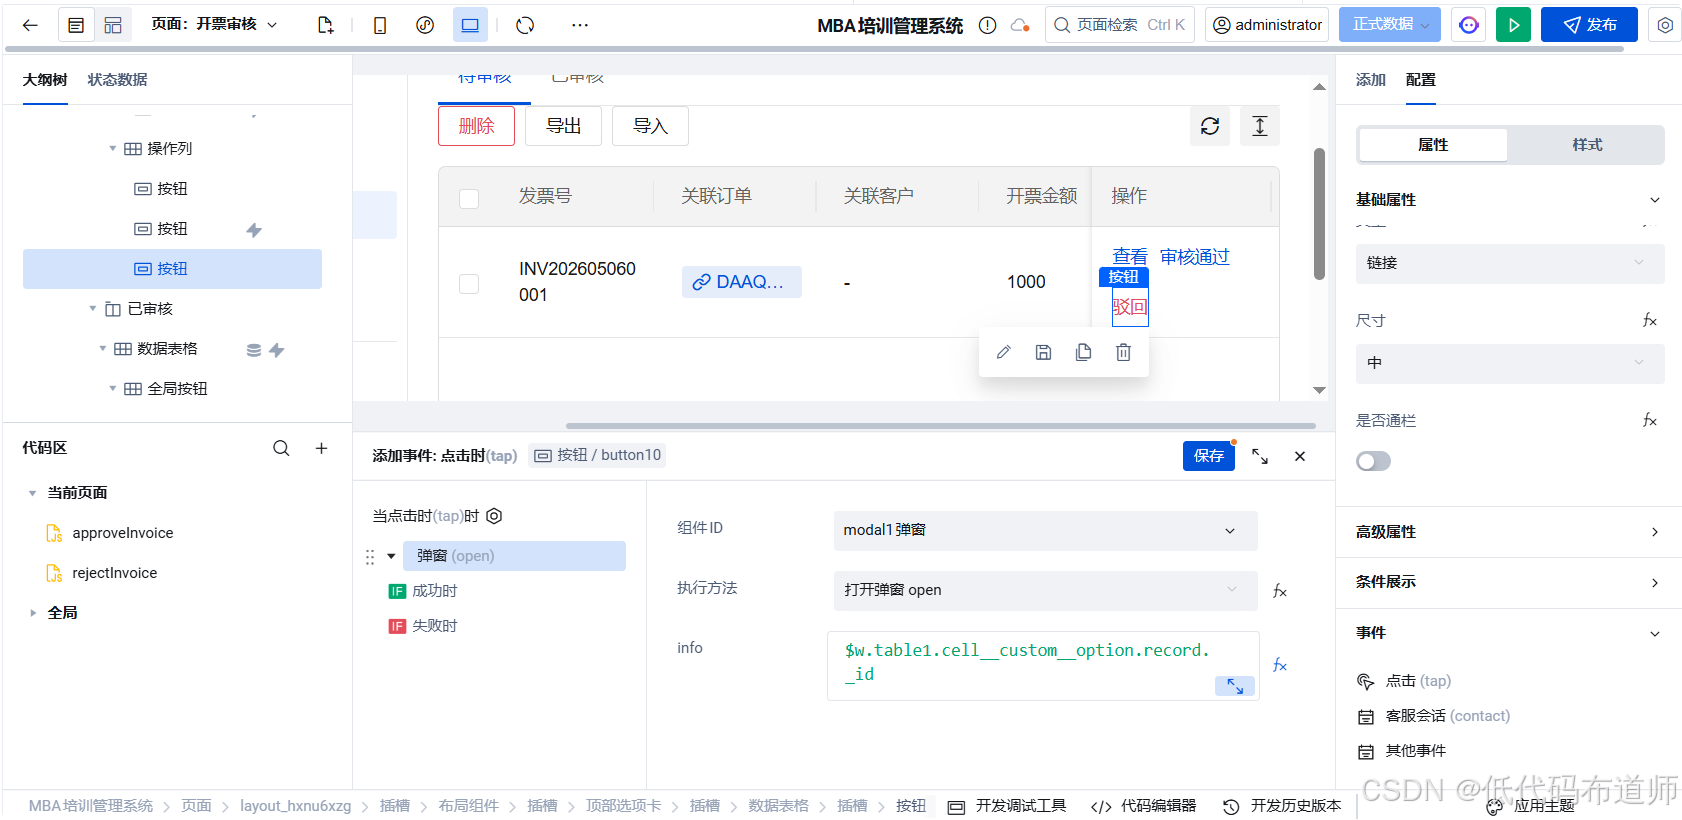Open the 执行方法 打开弹窗 open dropdown

pos(1045,590)
